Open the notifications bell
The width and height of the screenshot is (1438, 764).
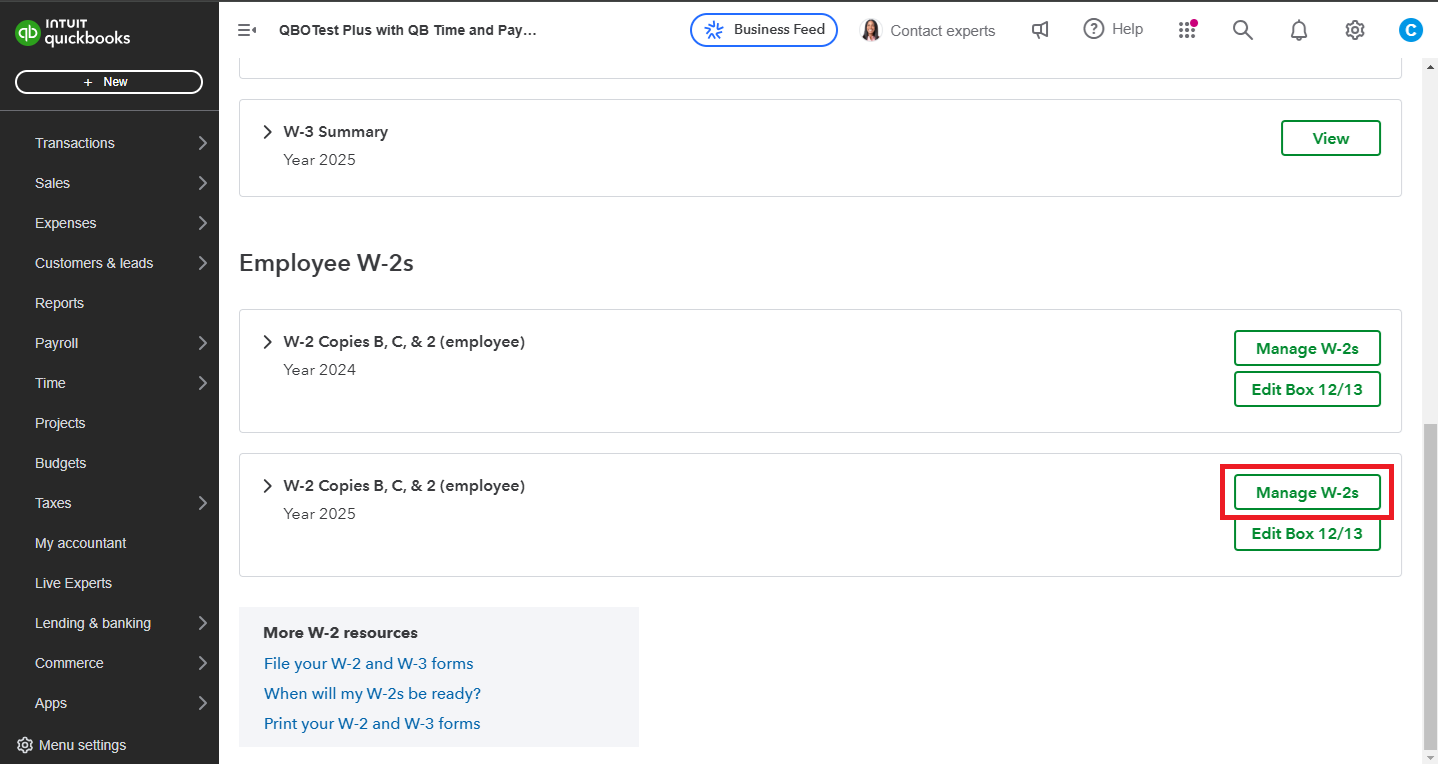(x=1298, y=30)
